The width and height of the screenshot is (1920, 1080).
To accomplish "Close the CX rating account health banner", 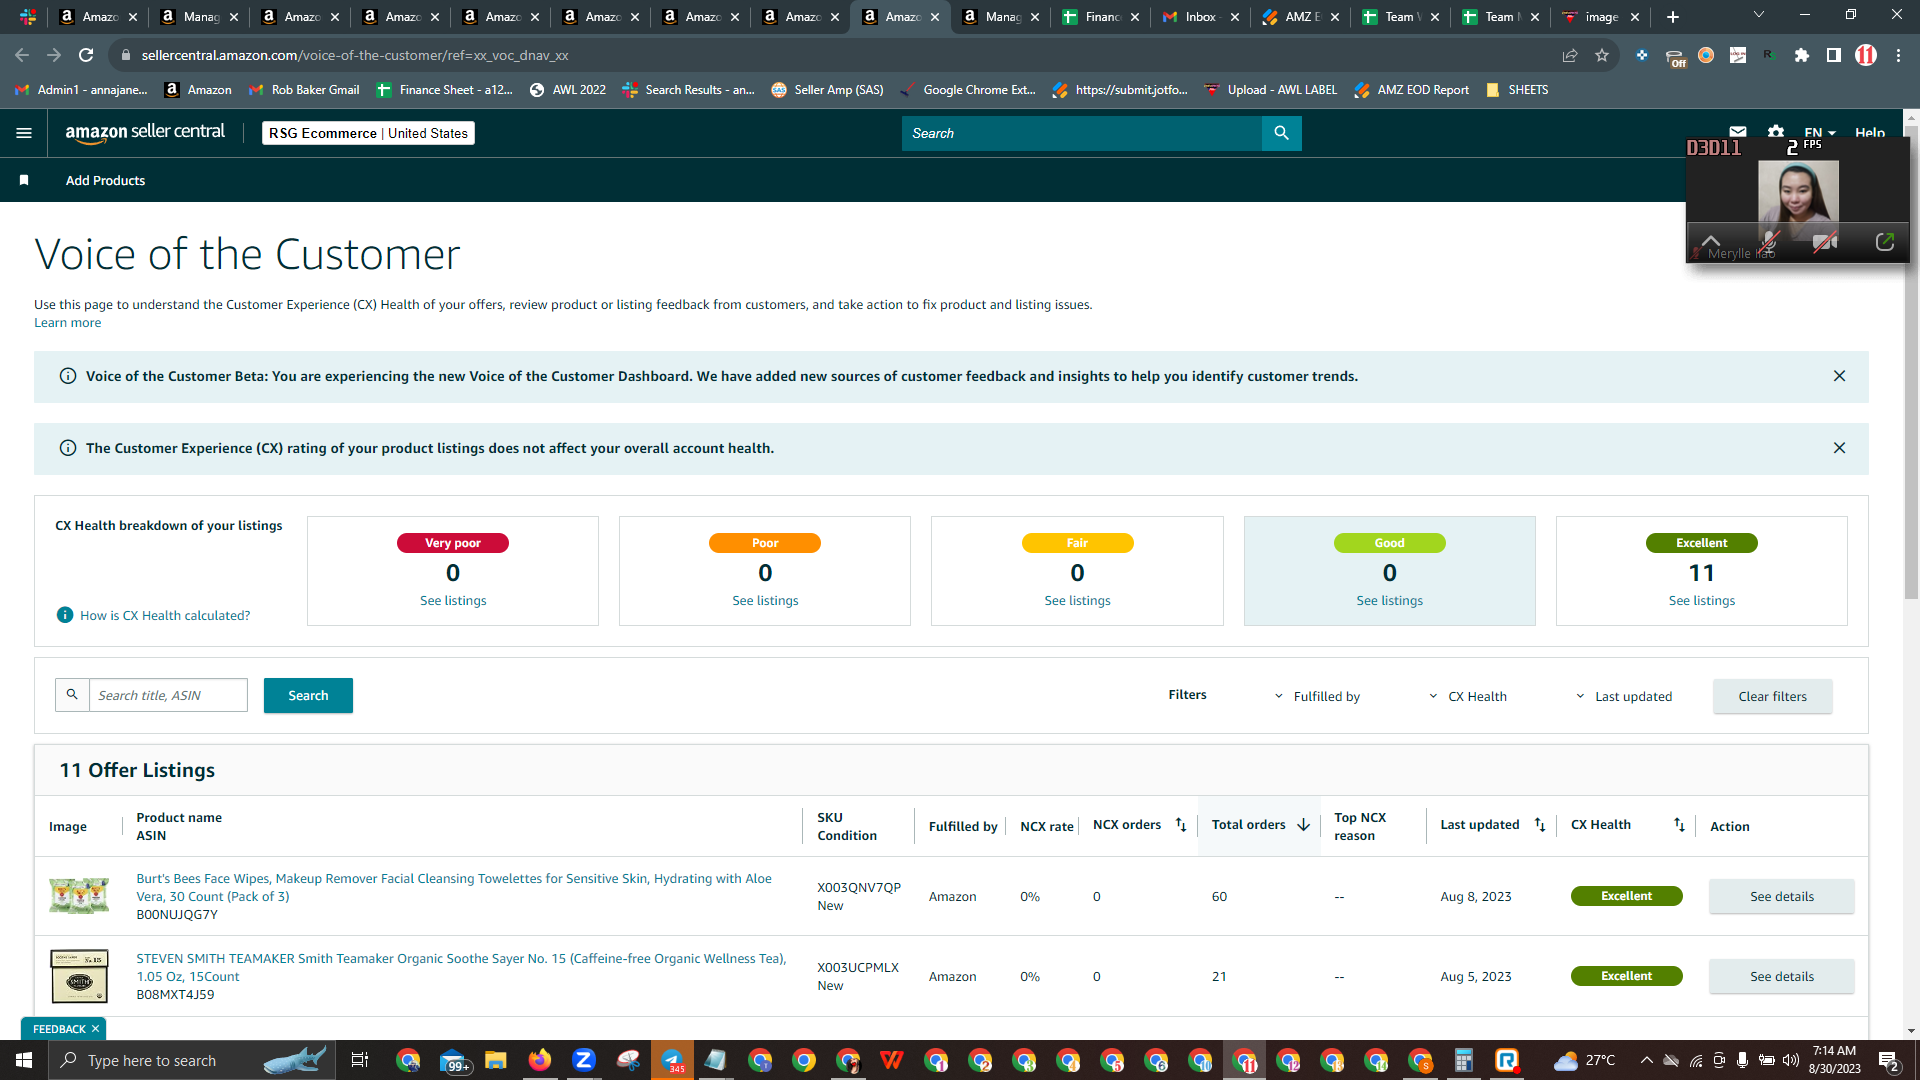I will click(1839, 448).
